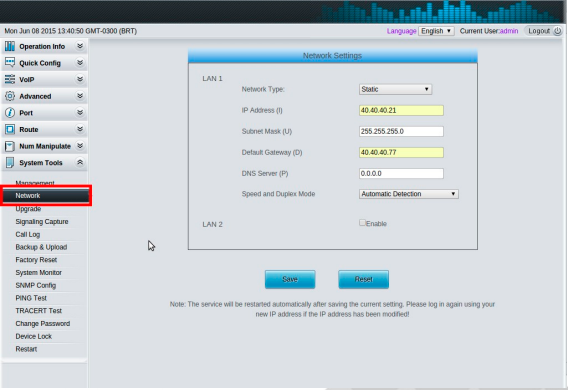The height and width of the screenshot is (390, 568).
Task: Click the Reset button
Action: tap(363, 279)
